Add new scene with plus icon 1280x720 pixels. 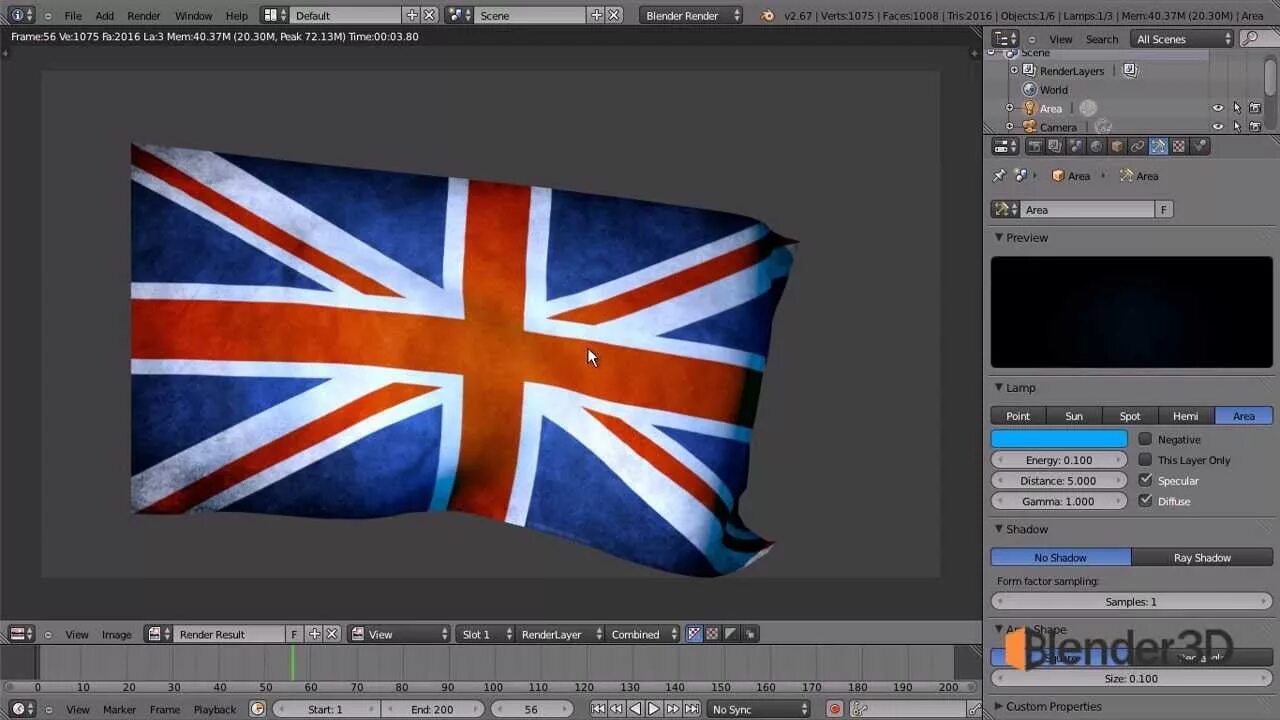597,15
